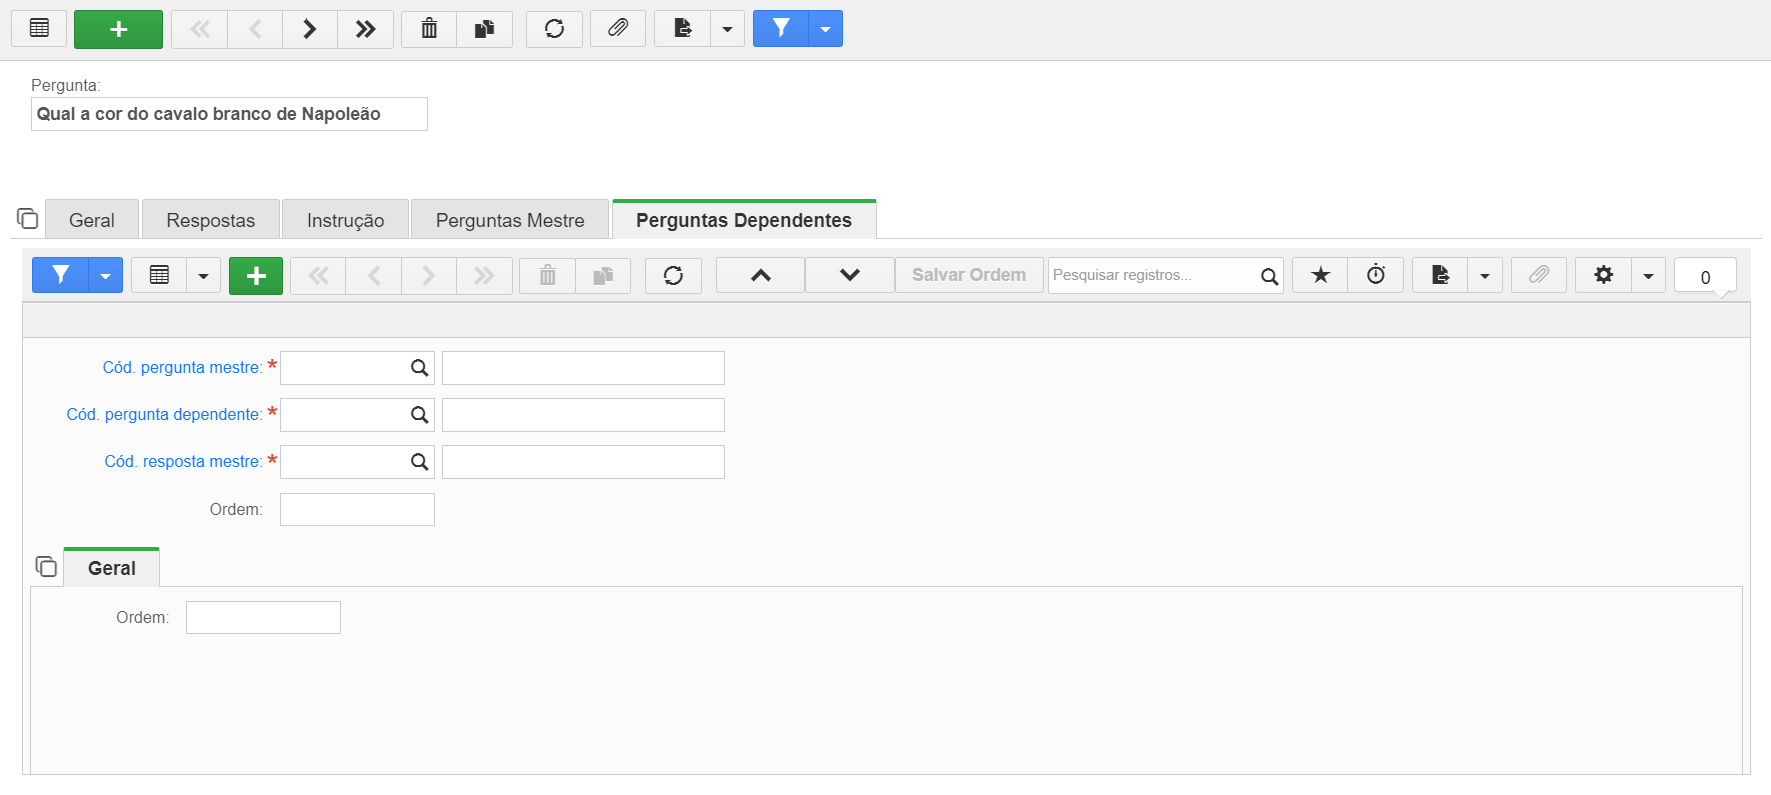Click the upper Ordem input field
Viewport: 1771px width, 795px height.
click(x=357, y=510)
